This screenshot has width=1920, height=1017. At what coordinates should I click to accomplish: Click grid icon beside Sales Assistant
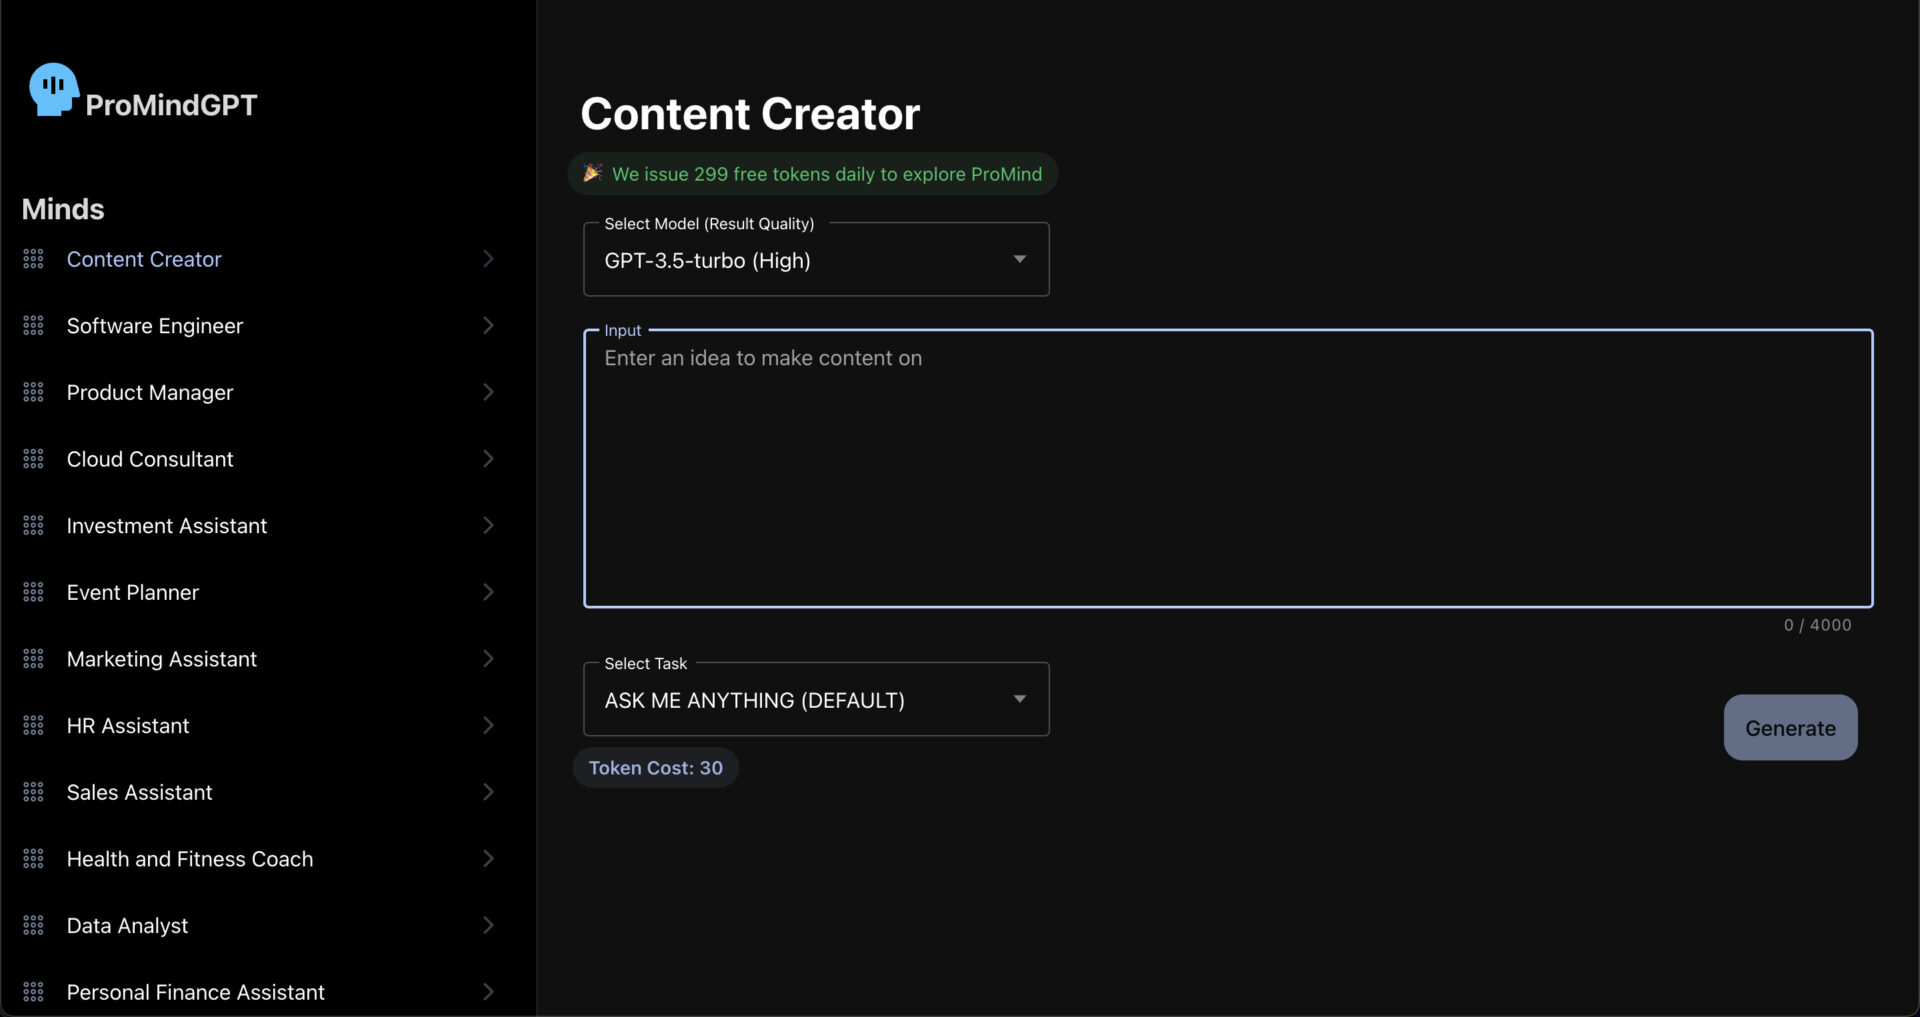[x=33, y=792]
